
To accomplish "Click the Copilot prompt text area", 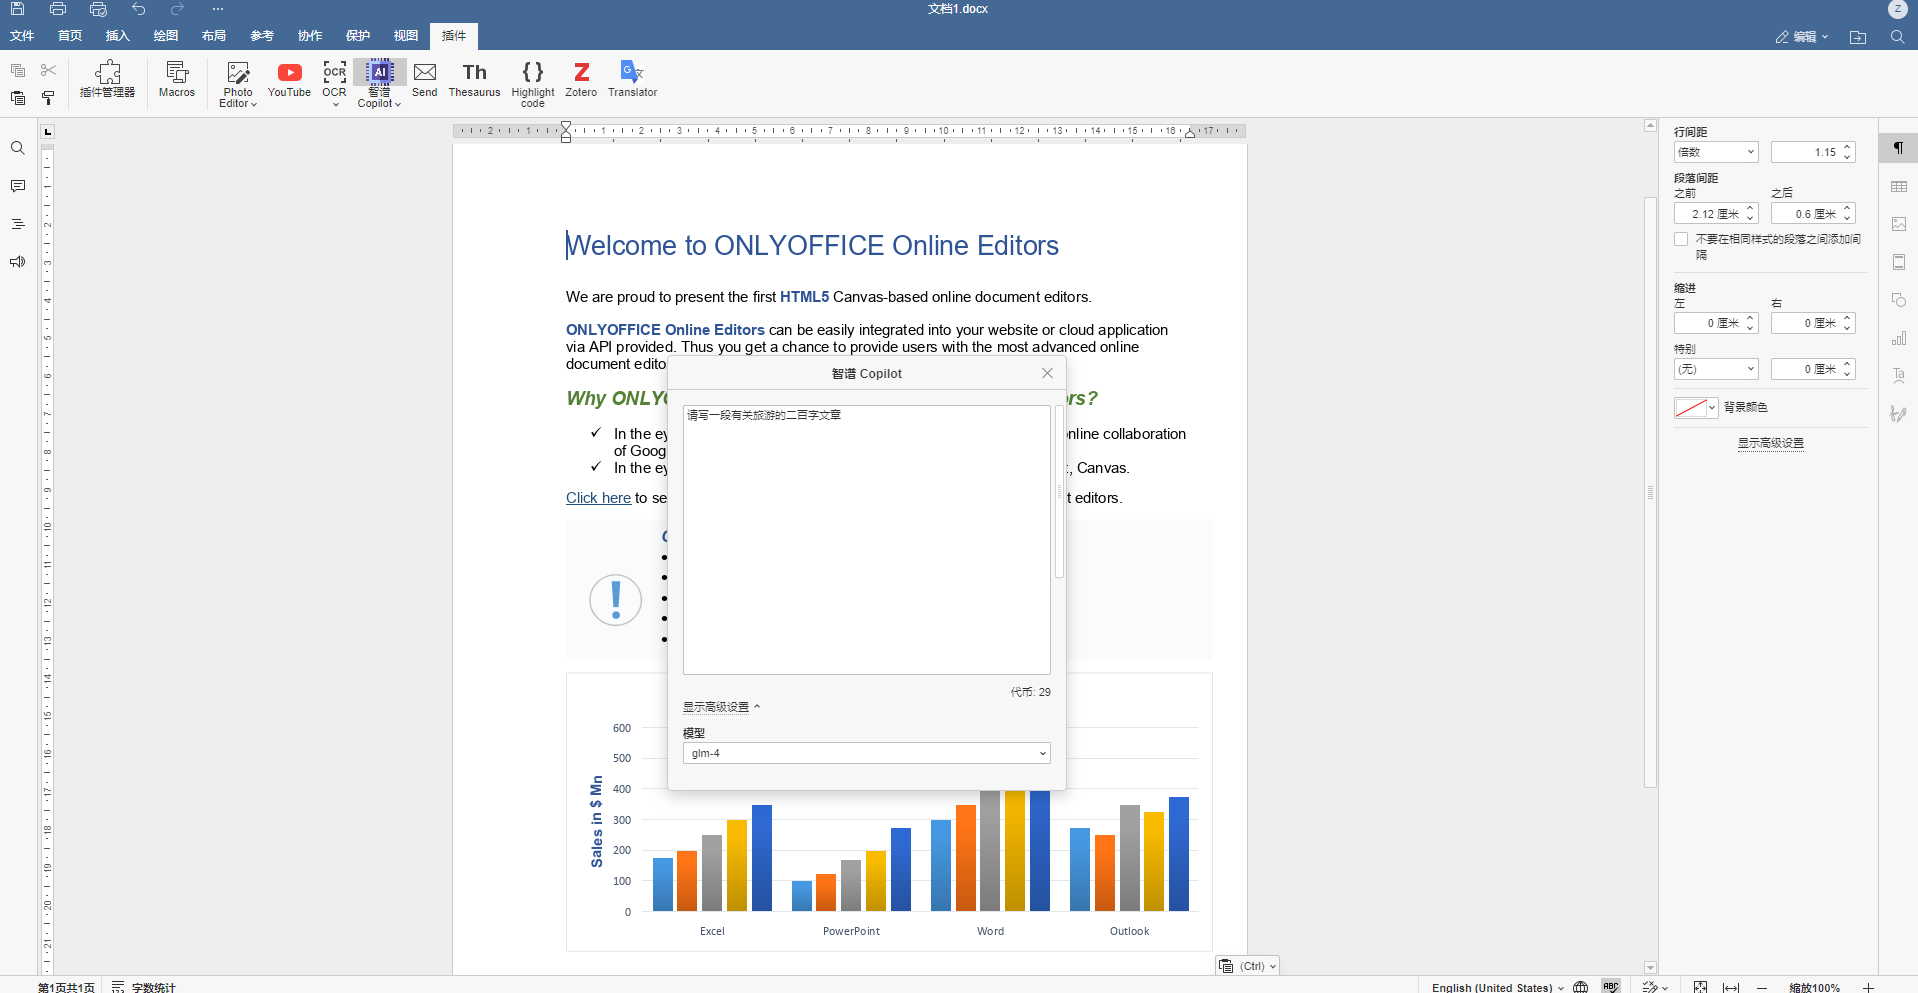I will (867, 540).
